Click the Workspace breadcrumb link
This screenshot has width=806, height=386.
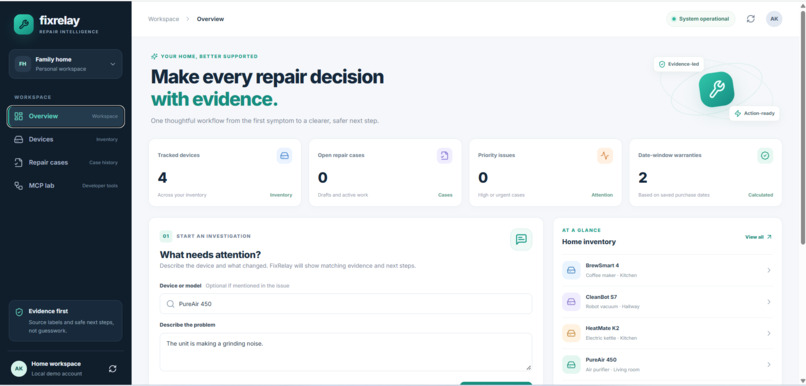click(x=163, y=19)
